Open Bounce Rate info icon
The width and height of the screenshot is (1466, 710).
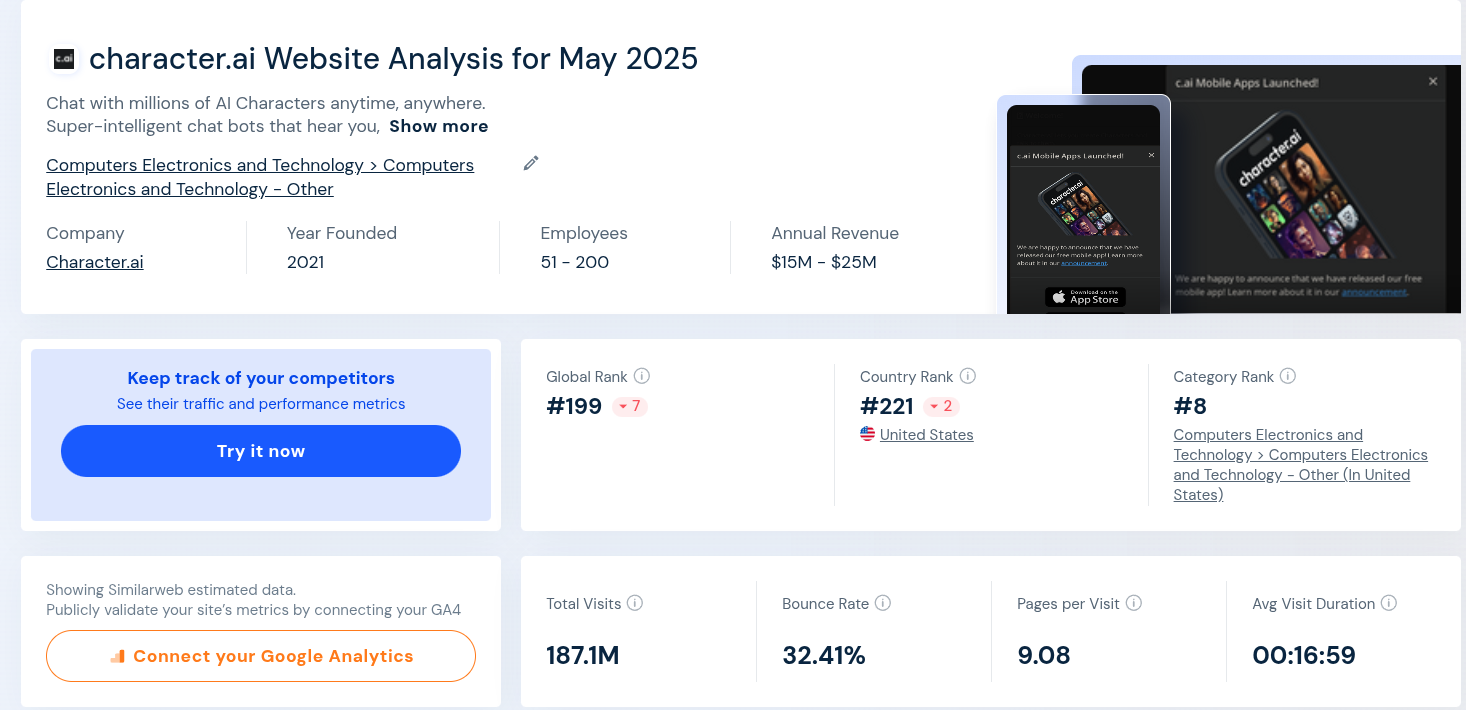tap(883, 603)
